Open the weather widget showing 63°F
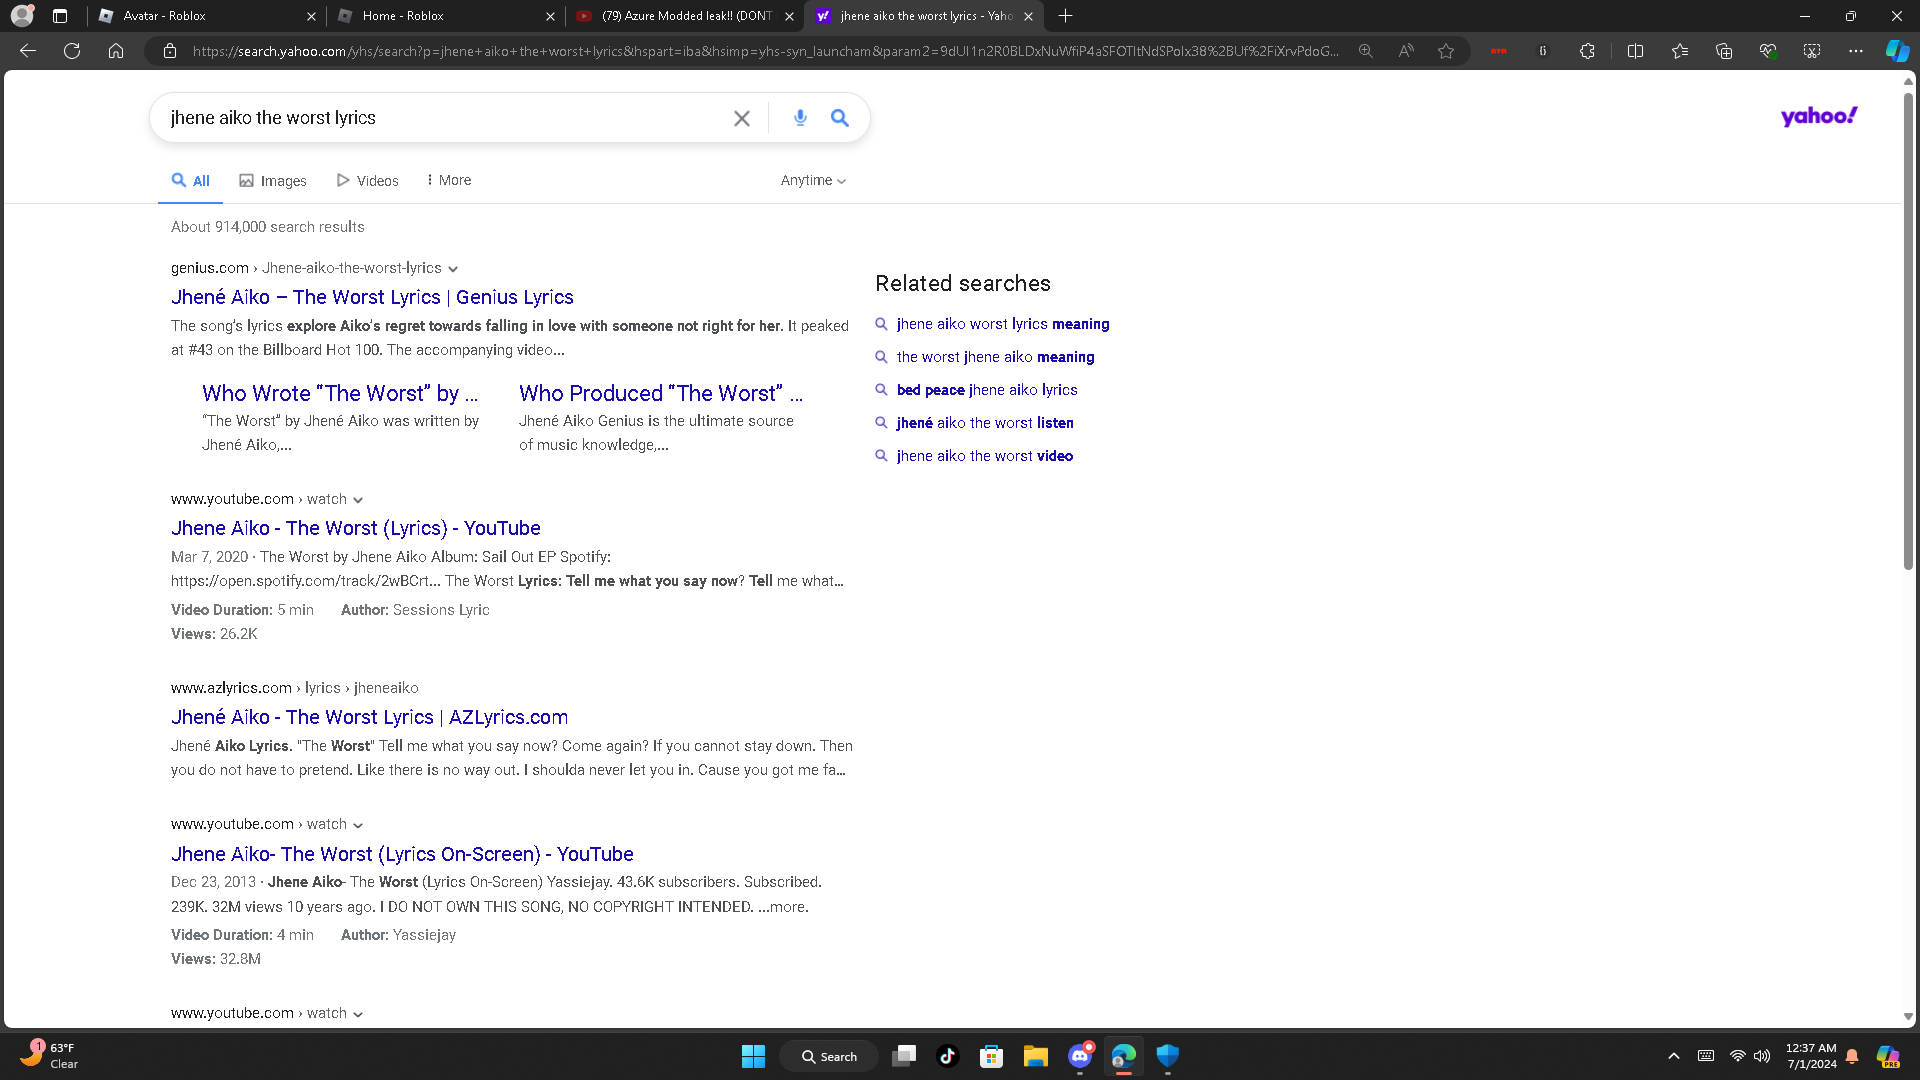1920x1080 pixels. coord(48,1055)
